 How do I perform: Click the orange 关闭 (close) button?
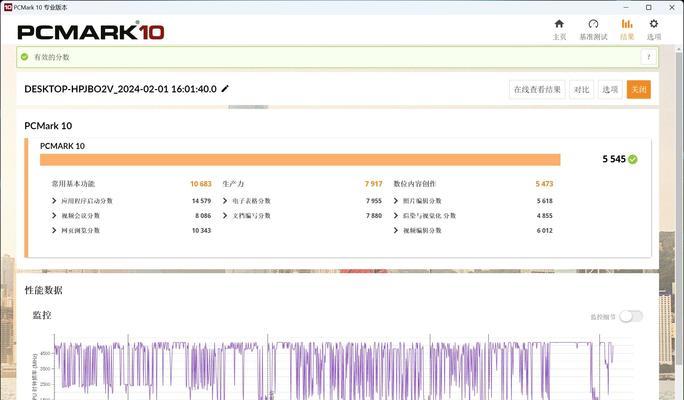(x=639, y=89)
